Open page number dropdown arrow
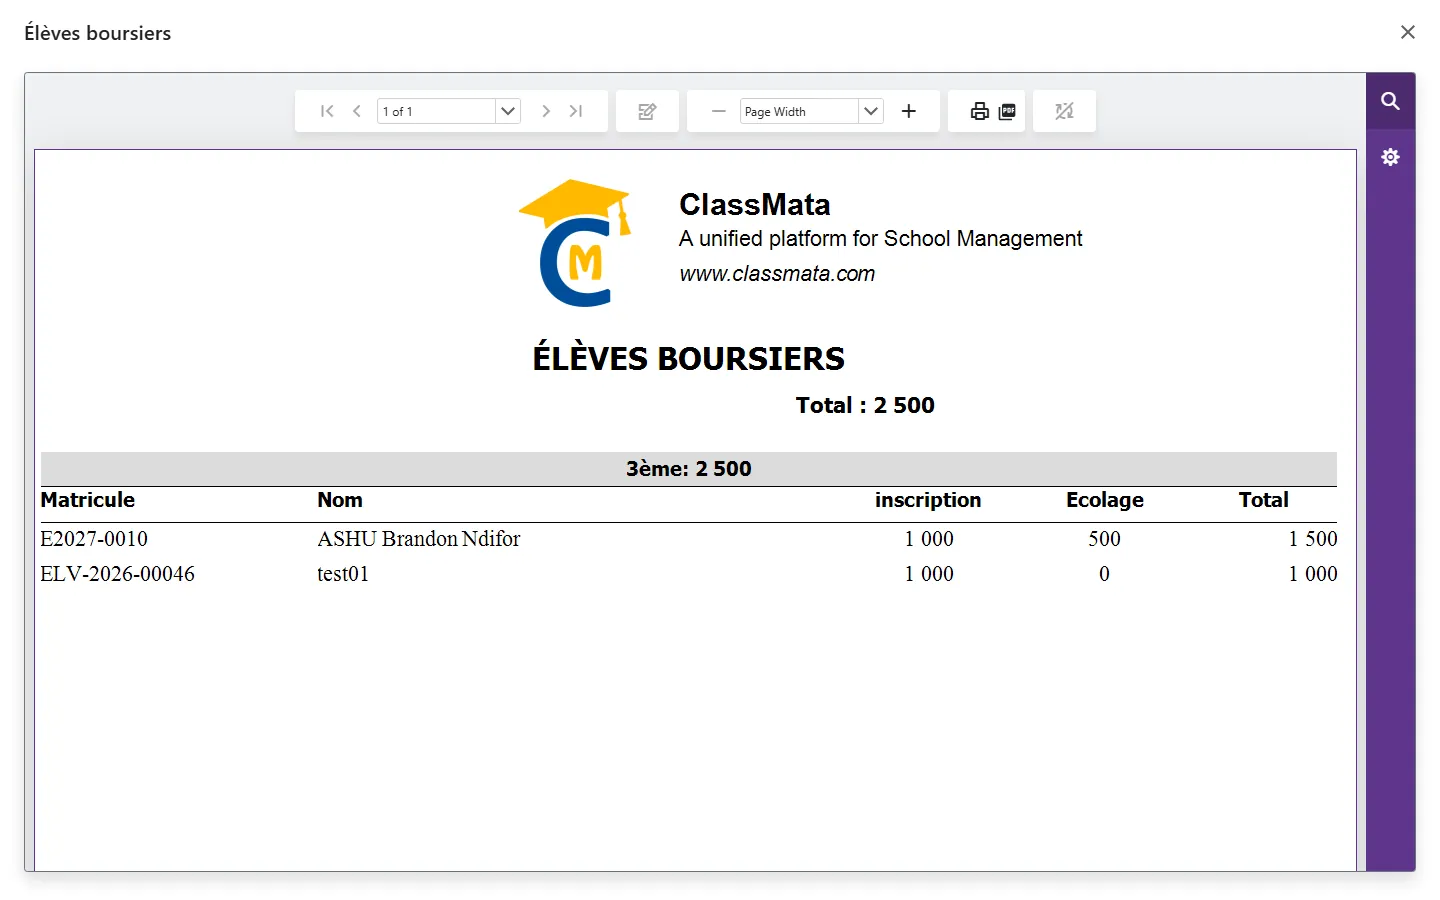The image size is (1440, 900). coord(508,111)
